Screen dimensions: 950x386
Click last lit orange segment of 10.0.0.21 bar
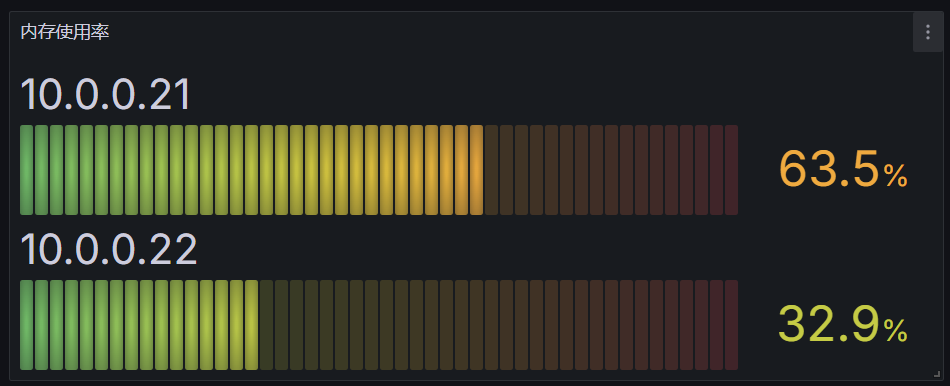(476, 170)
